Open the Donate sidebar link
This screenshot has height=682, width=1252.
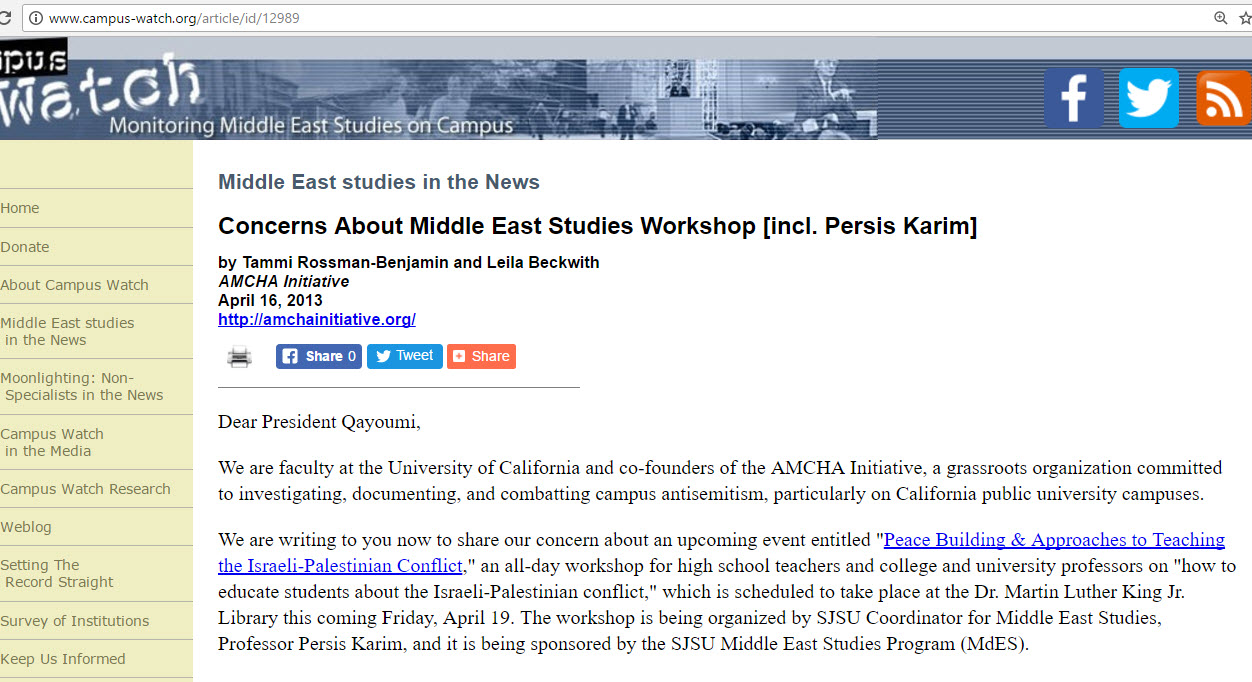(25, 247)
